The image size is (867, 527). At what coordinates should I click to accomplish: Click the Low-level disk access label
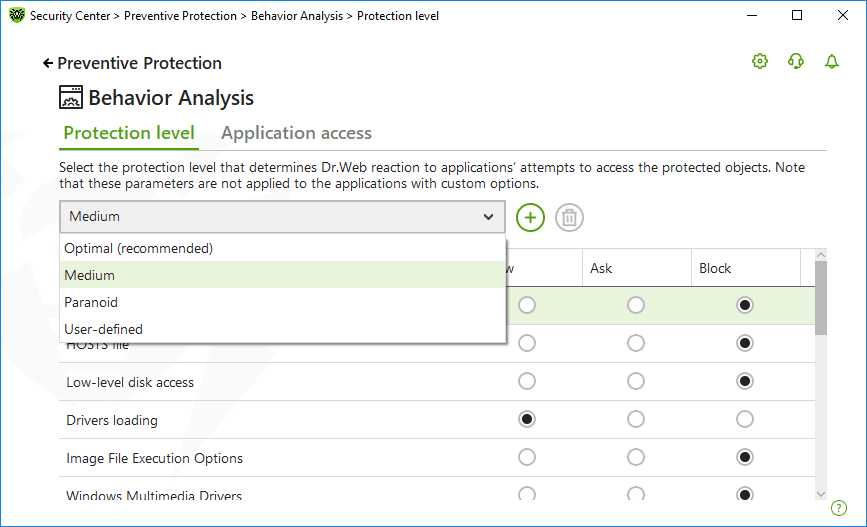(x=130, y=382)
